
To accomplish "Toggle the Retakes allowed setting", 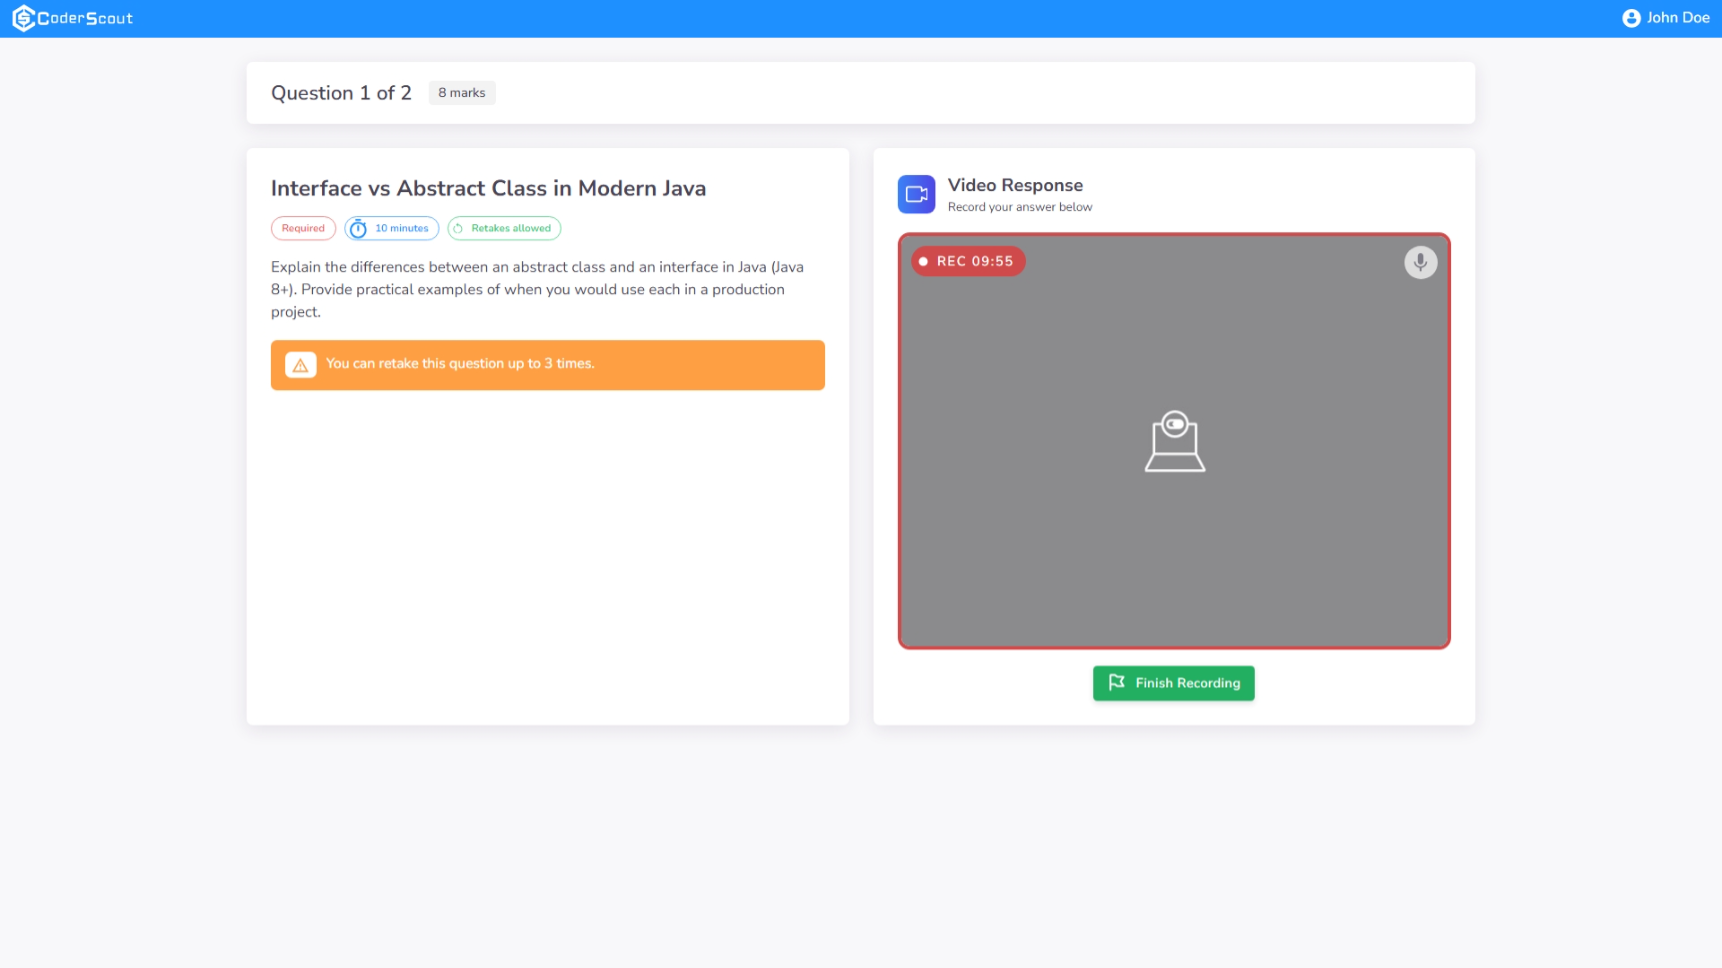I will 504,228.
